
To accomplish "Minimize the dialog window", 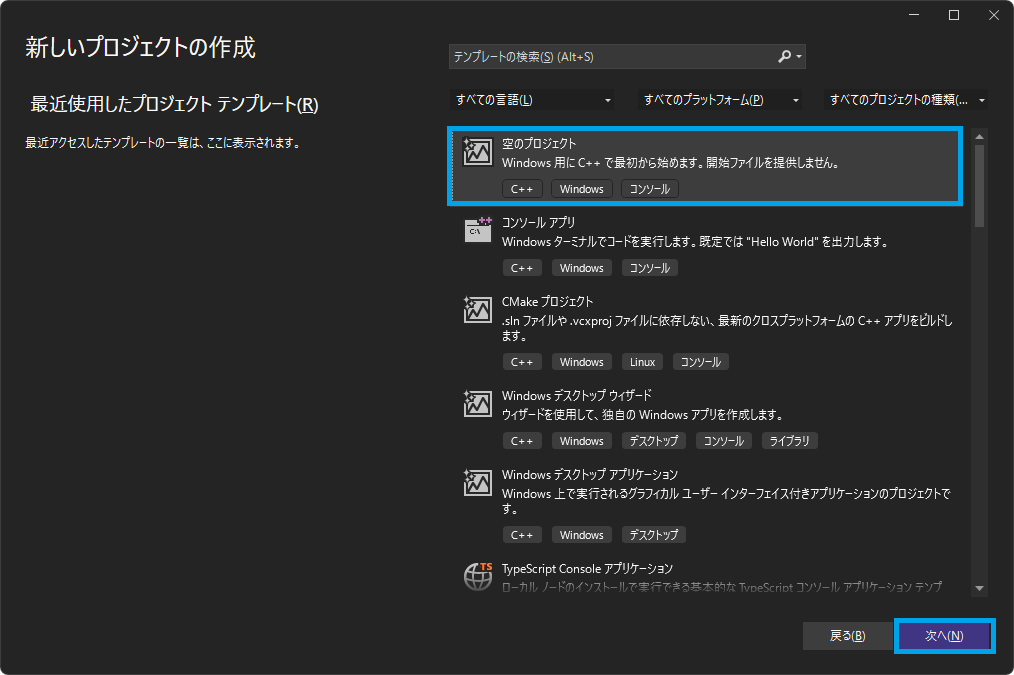I will 914,15.
